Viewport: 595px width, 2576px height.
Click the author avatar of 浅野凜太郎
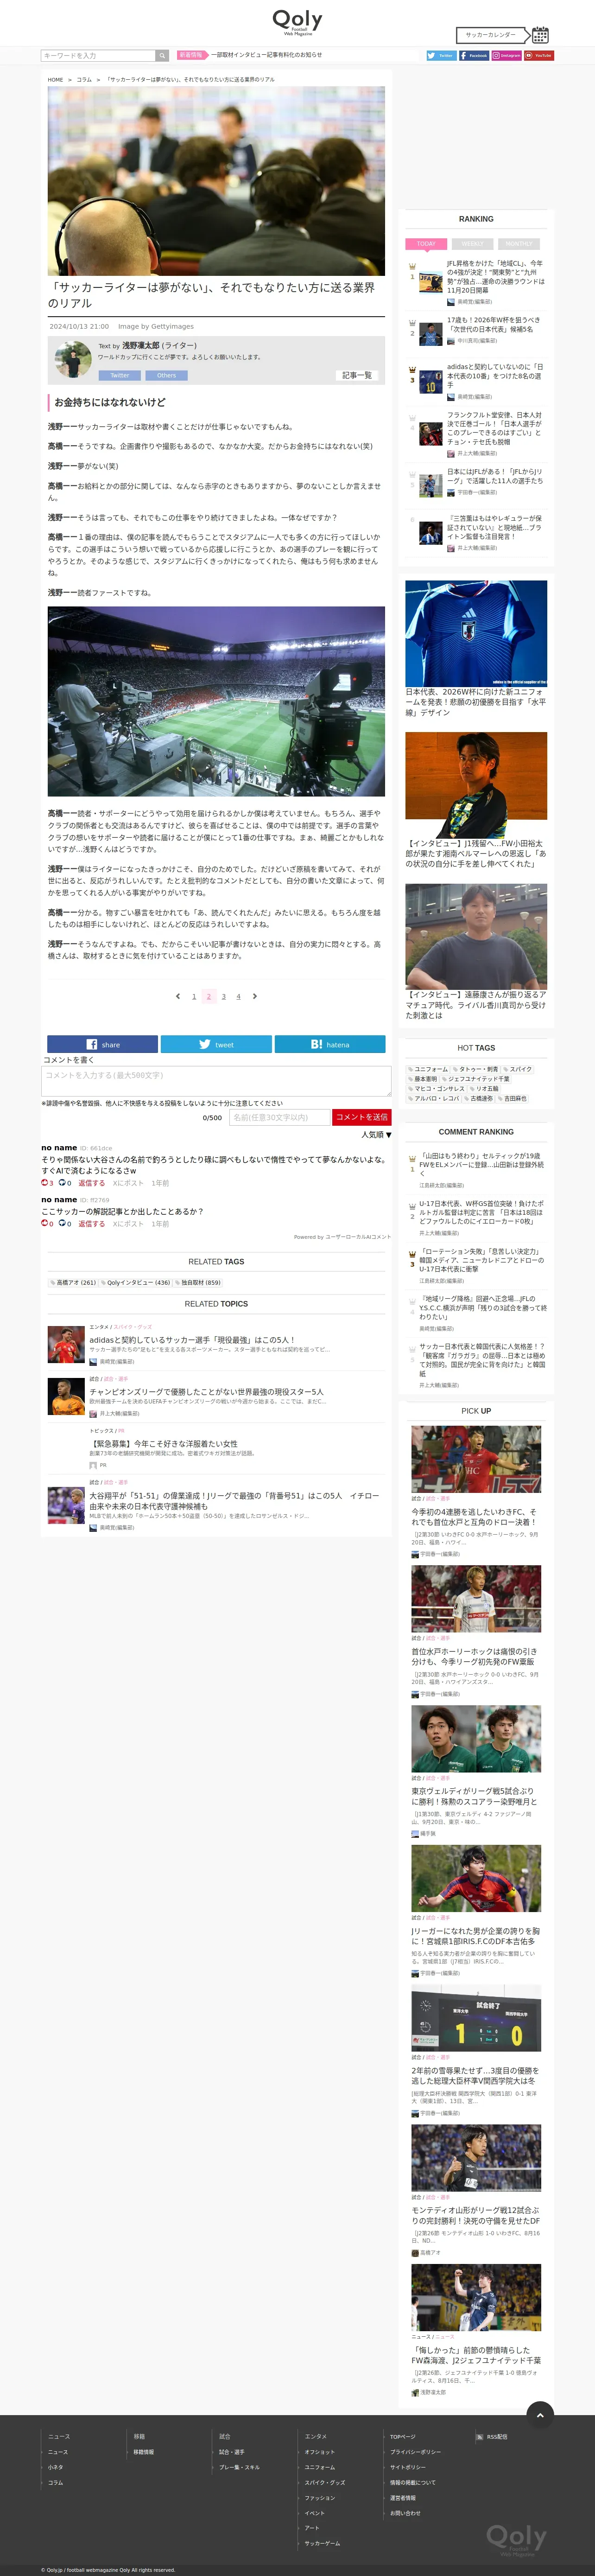point(73,359)
